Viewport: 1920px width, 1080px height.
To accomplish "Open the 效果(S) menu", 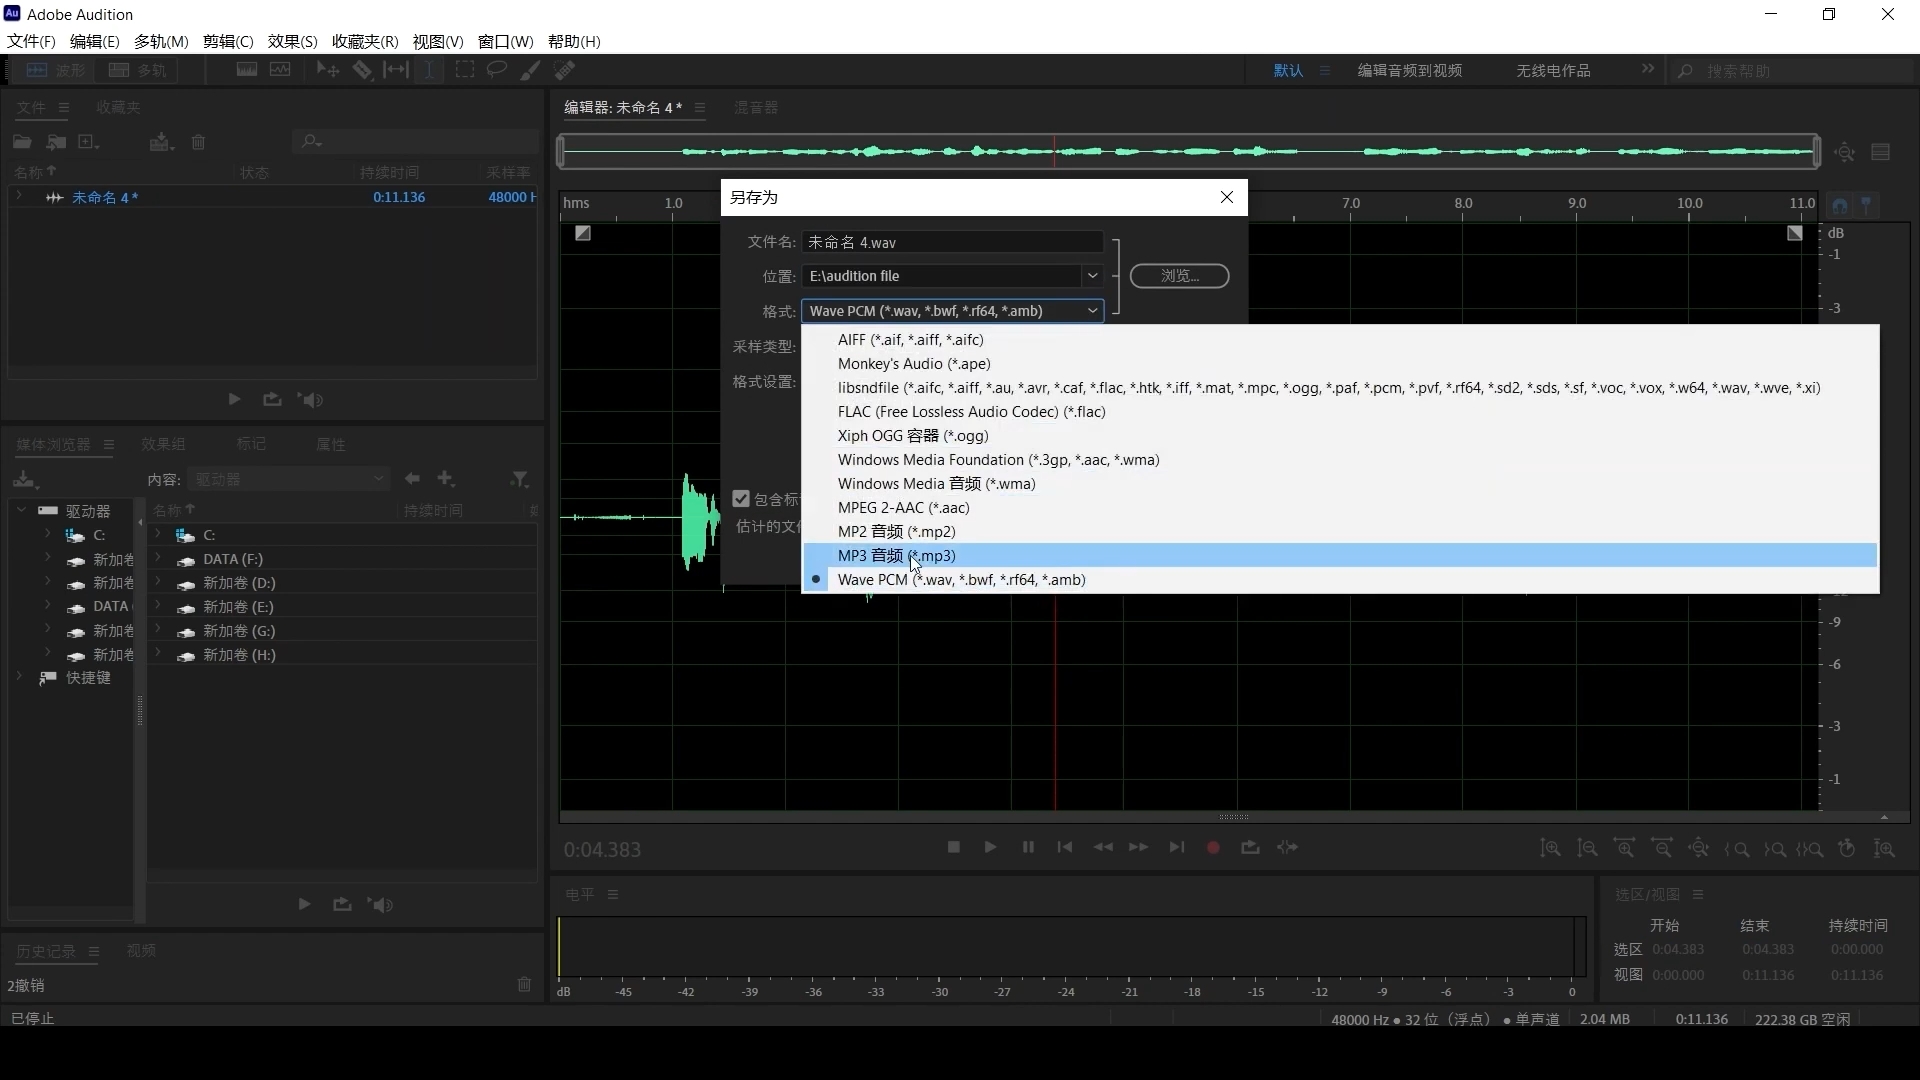I will (292, 41).
